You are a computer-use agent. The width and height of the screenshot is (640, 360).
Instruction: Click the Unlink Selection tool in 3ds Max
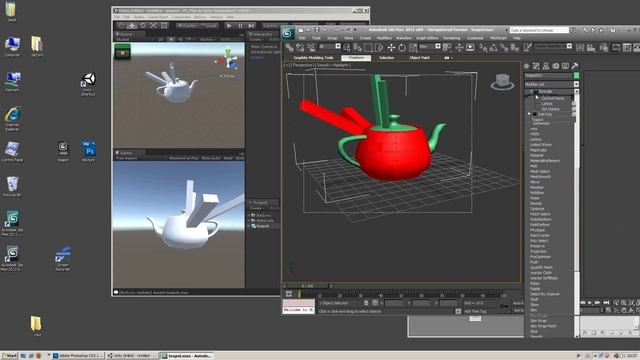coord(300,48)
